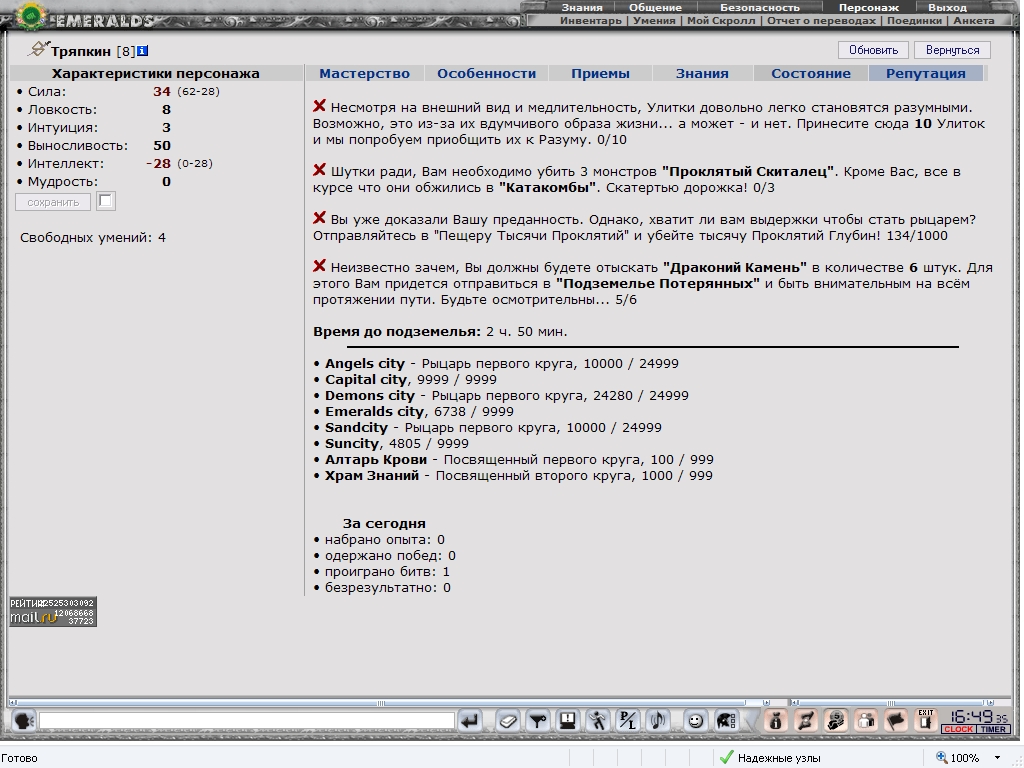
Task: Open the Знания tab
Action: coord(702,73)
